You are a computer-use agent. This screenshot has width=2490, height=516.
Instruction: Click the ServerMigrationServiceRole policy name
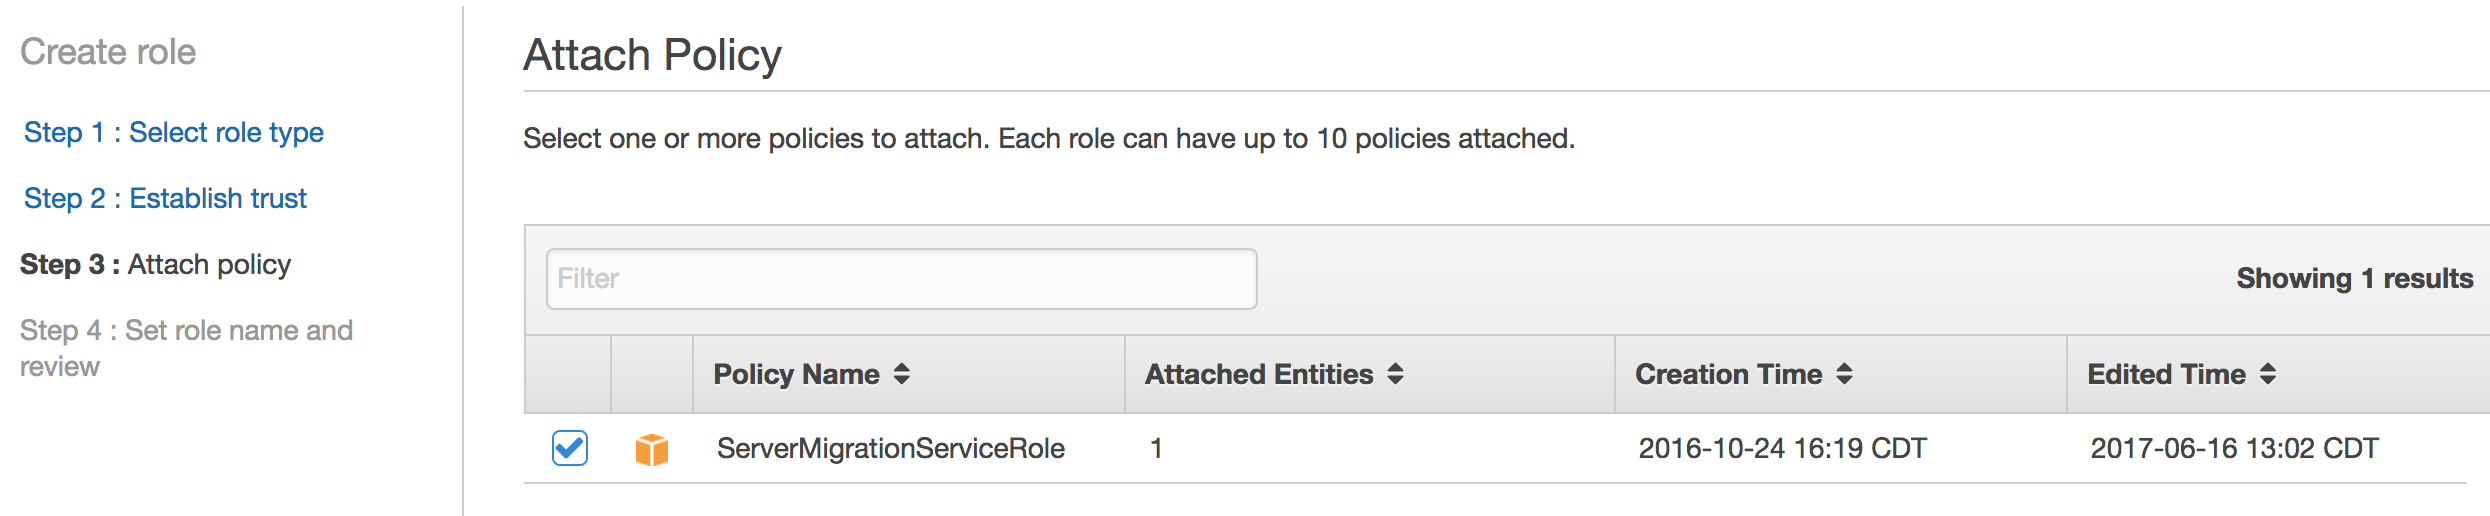[x=890, y=448]
